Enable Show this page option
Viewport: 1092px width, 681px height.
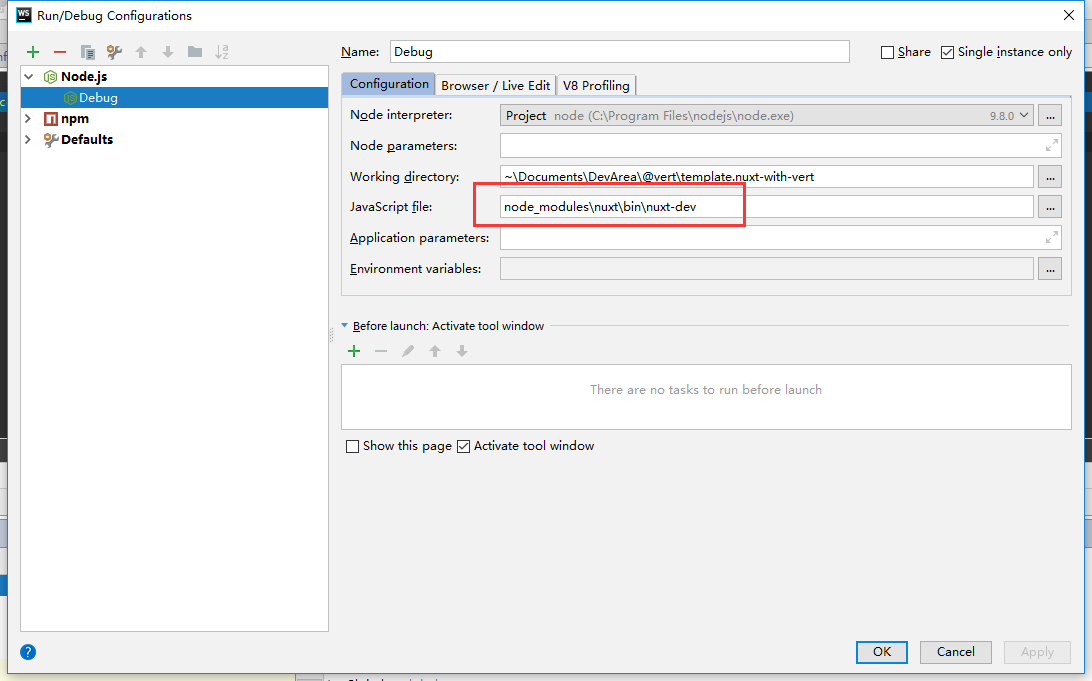click(x=352, y=445)
